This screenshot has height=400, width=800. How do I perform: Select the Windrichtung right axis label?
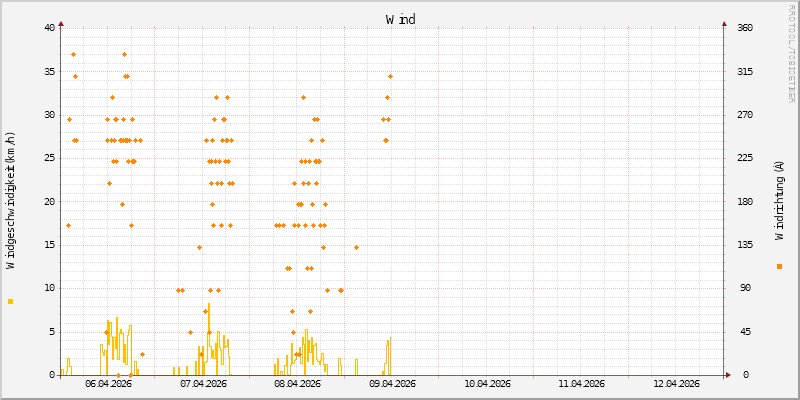(x=779, y=200)
